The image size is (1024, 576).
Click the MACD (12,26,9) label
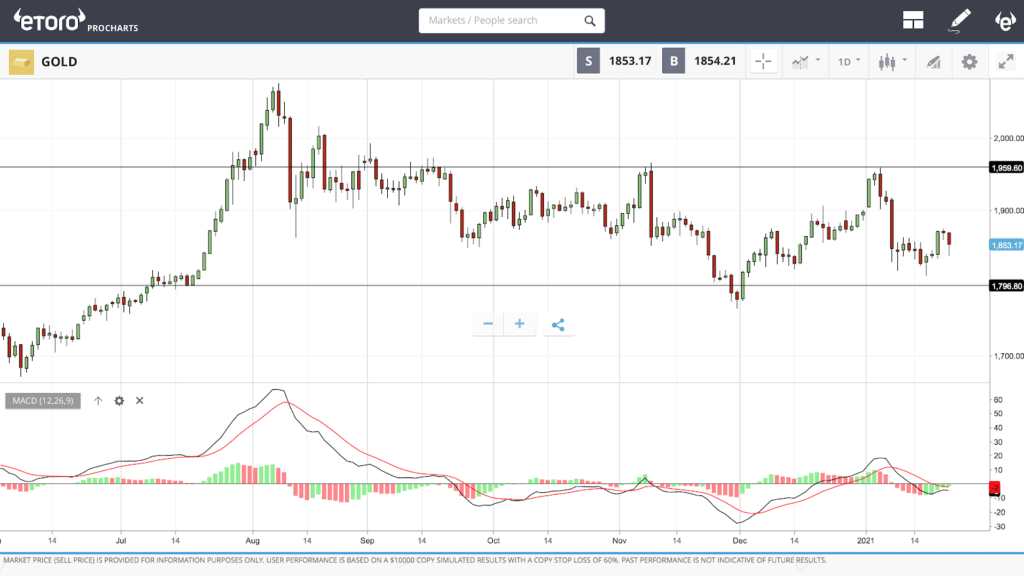[43, 400]
